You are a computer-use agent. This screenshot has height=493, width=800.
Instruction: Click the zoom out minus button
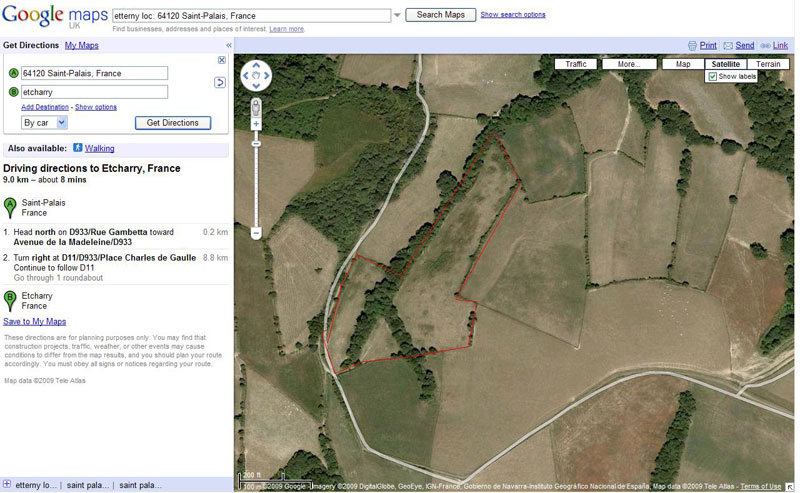257,233
